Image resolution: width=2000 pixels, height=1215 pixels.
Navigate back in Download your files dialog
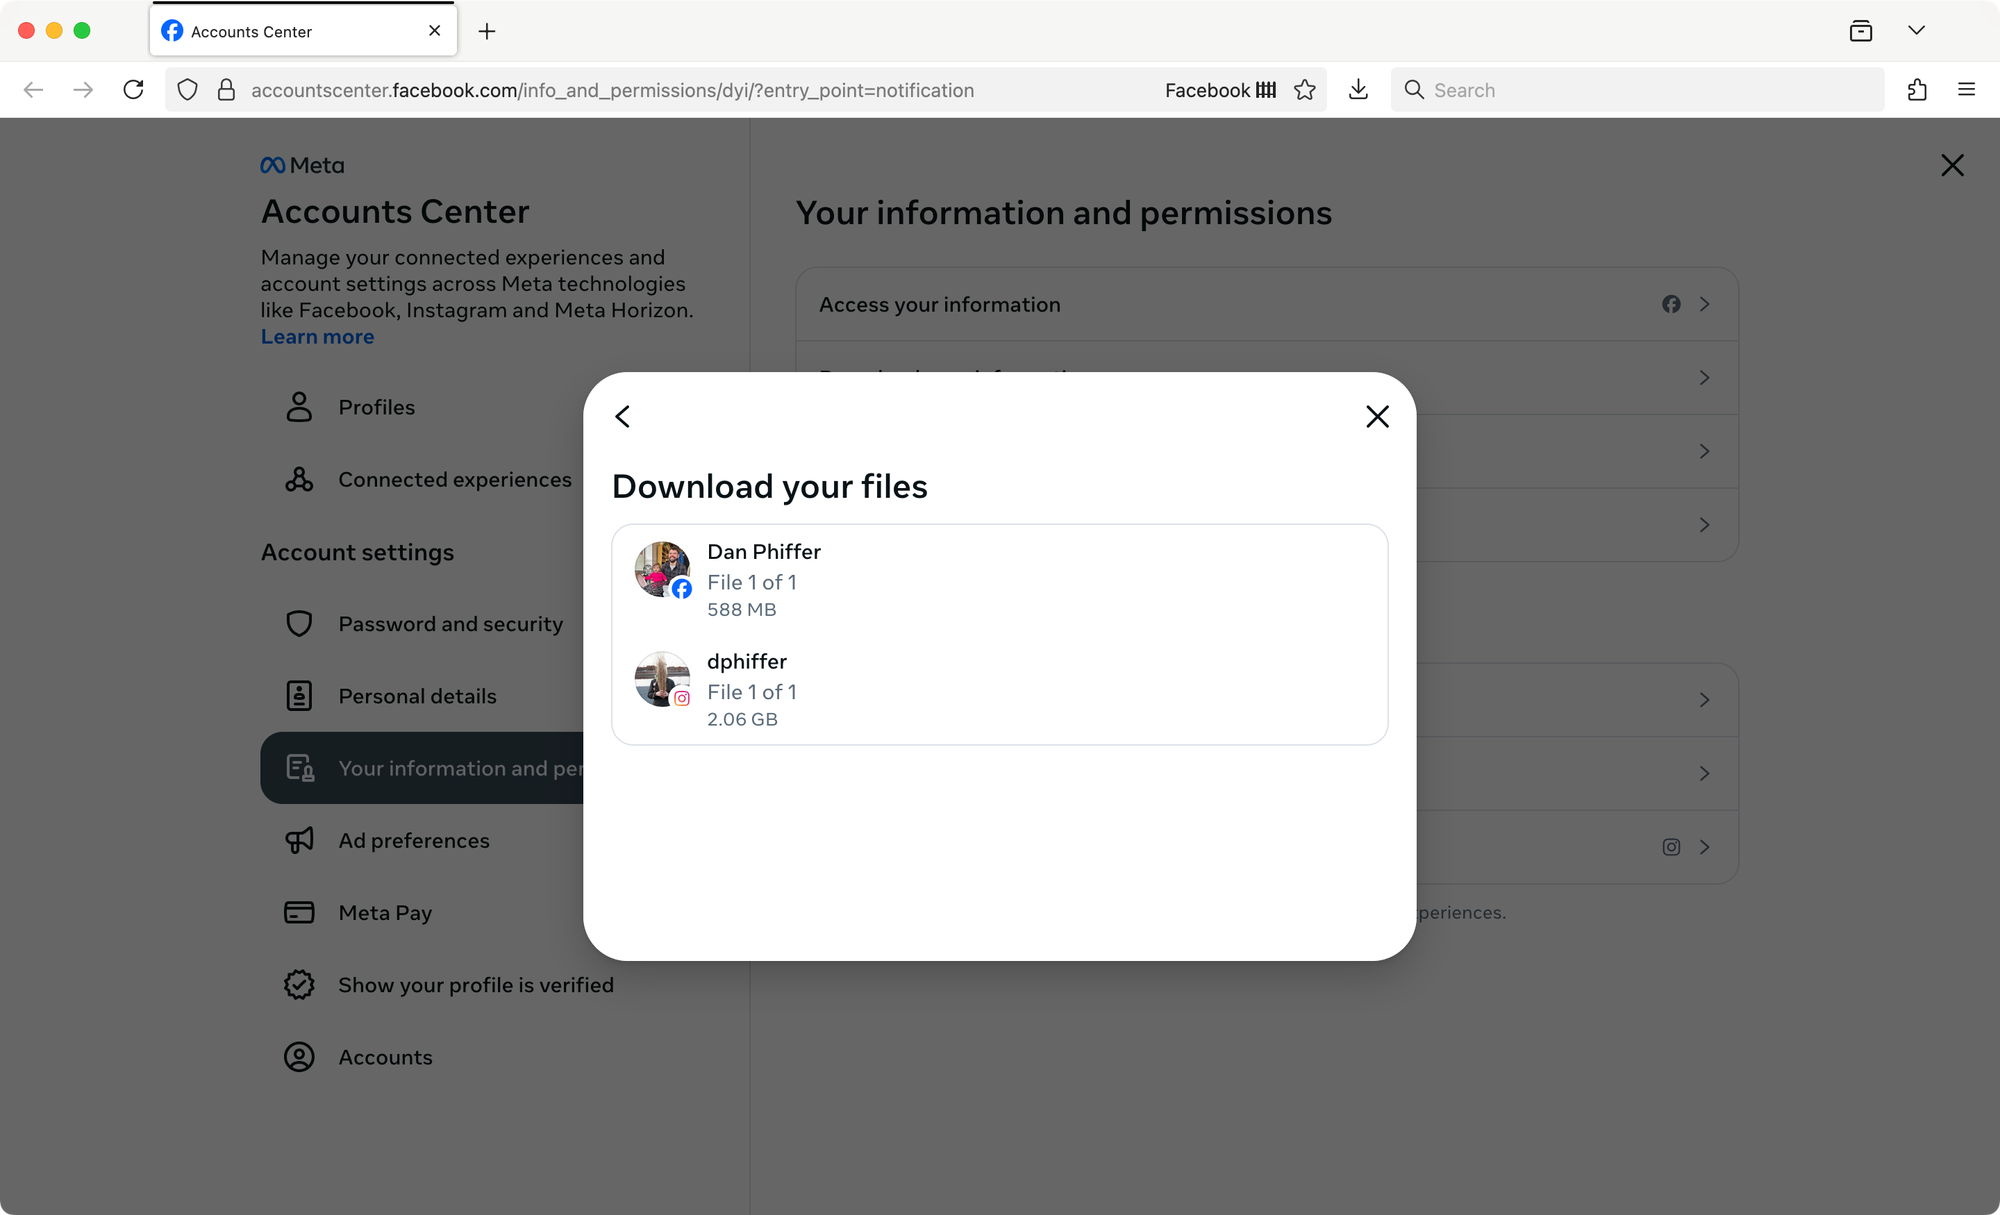(621, 416)
